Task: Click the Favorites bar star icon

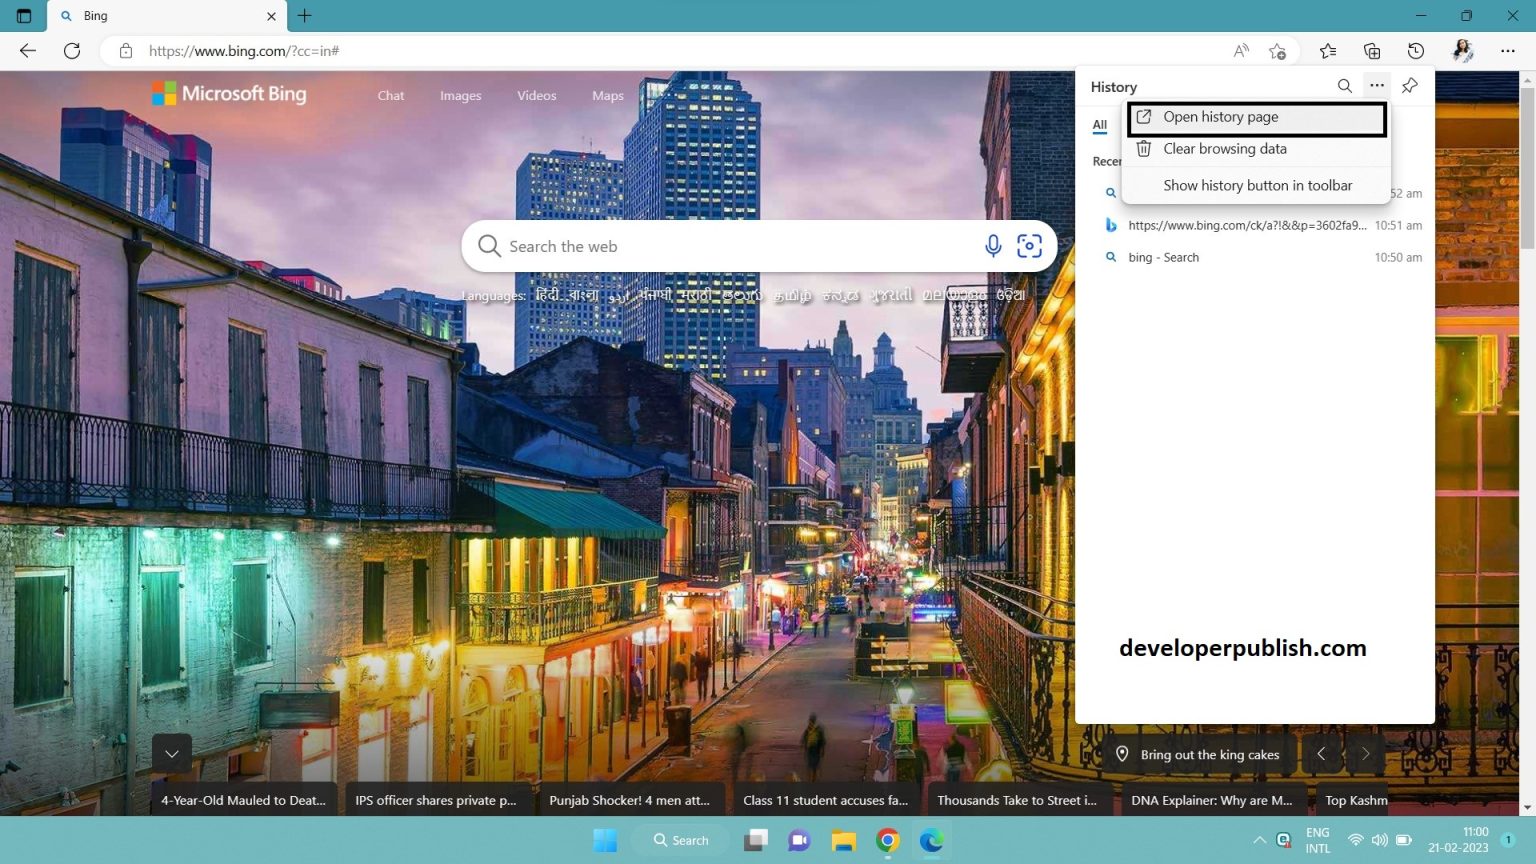Action: (1328, 50)
